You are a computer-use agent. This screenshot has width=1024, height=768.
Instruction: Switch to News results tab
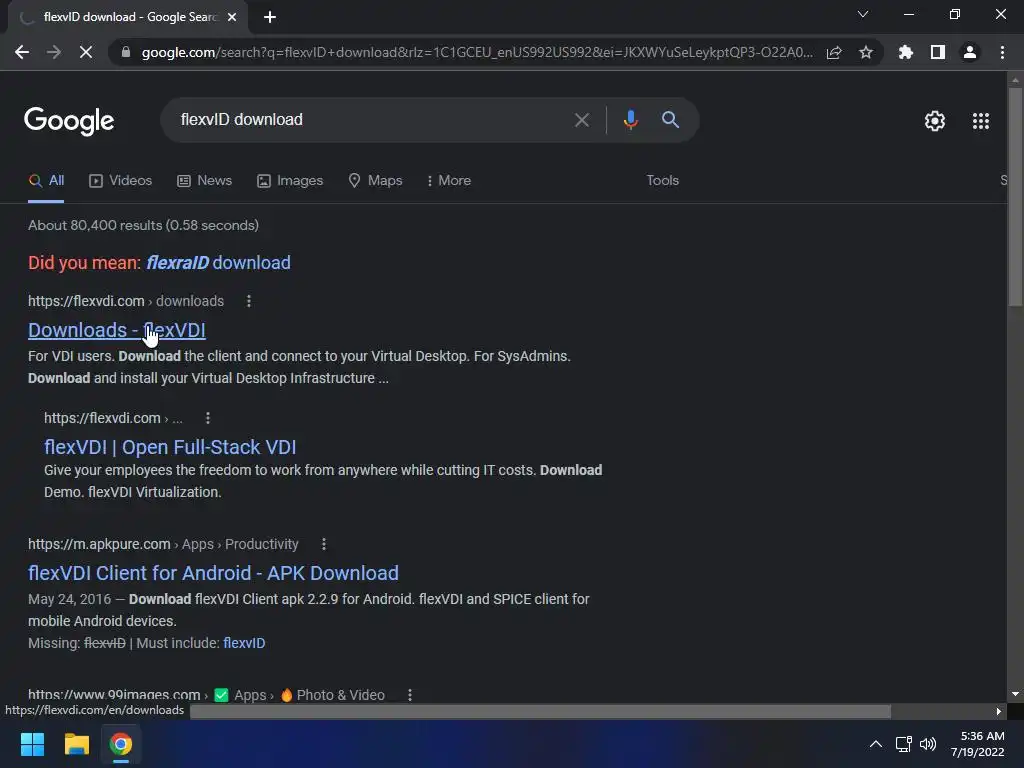pos(204,181)
